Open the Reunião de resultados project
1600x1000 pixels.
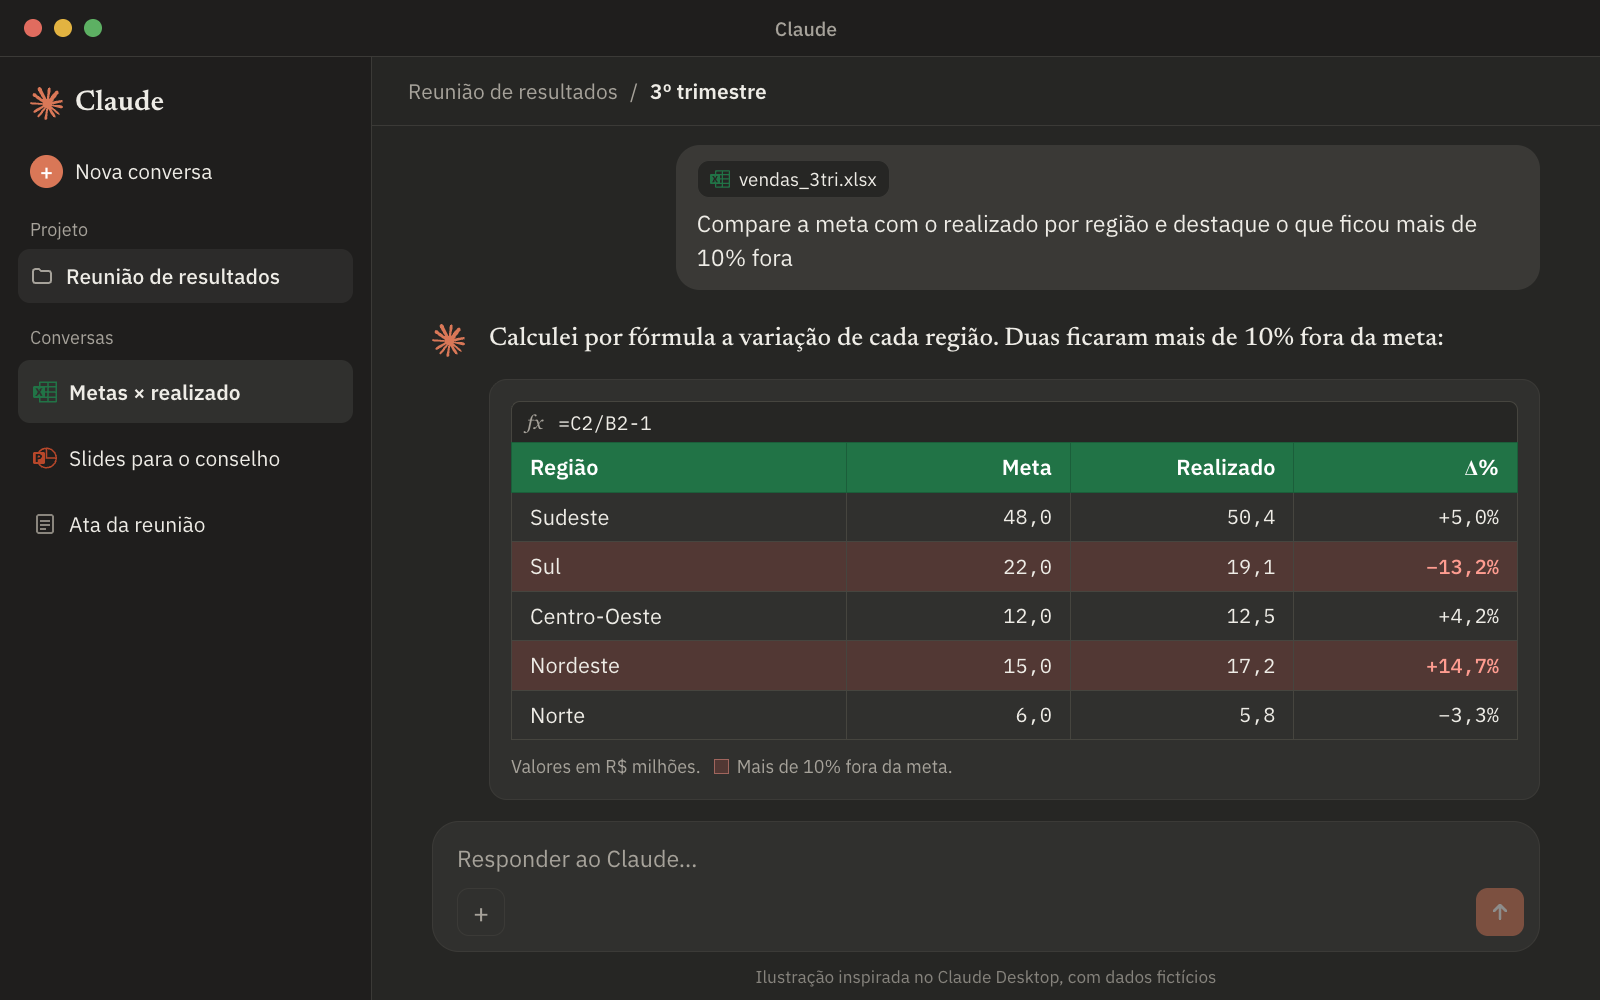coord(185,276)
